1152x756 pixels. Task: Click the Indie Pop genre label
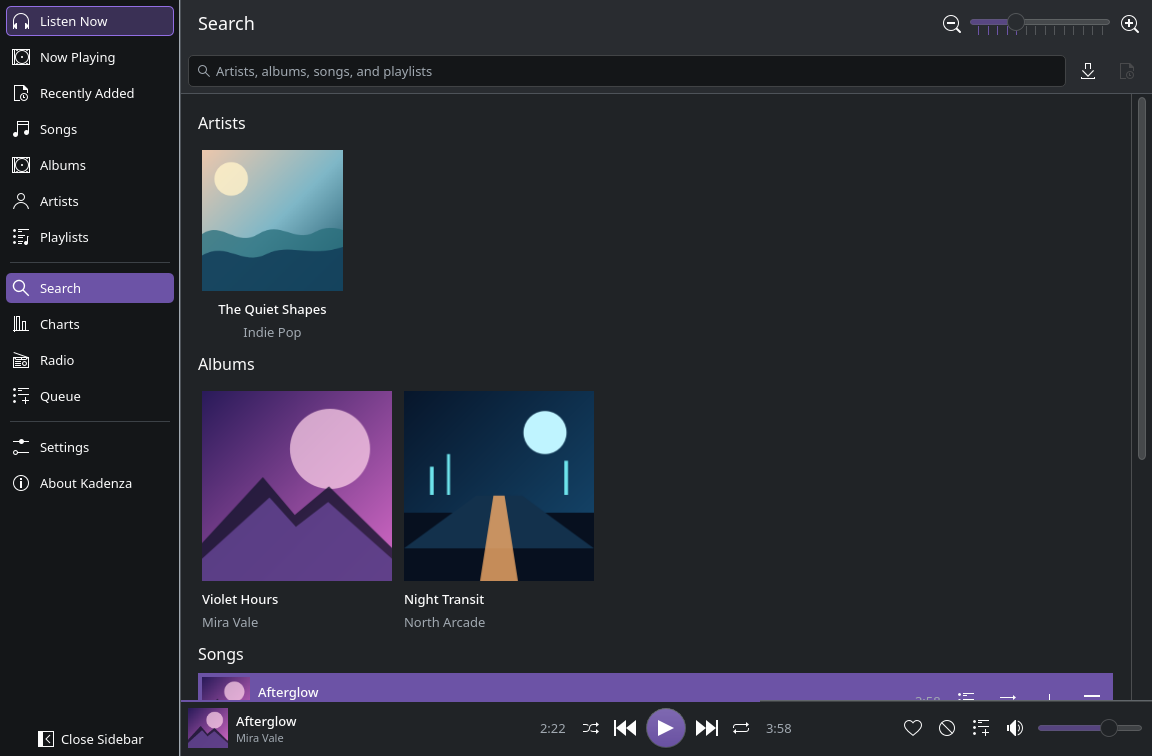273,332
